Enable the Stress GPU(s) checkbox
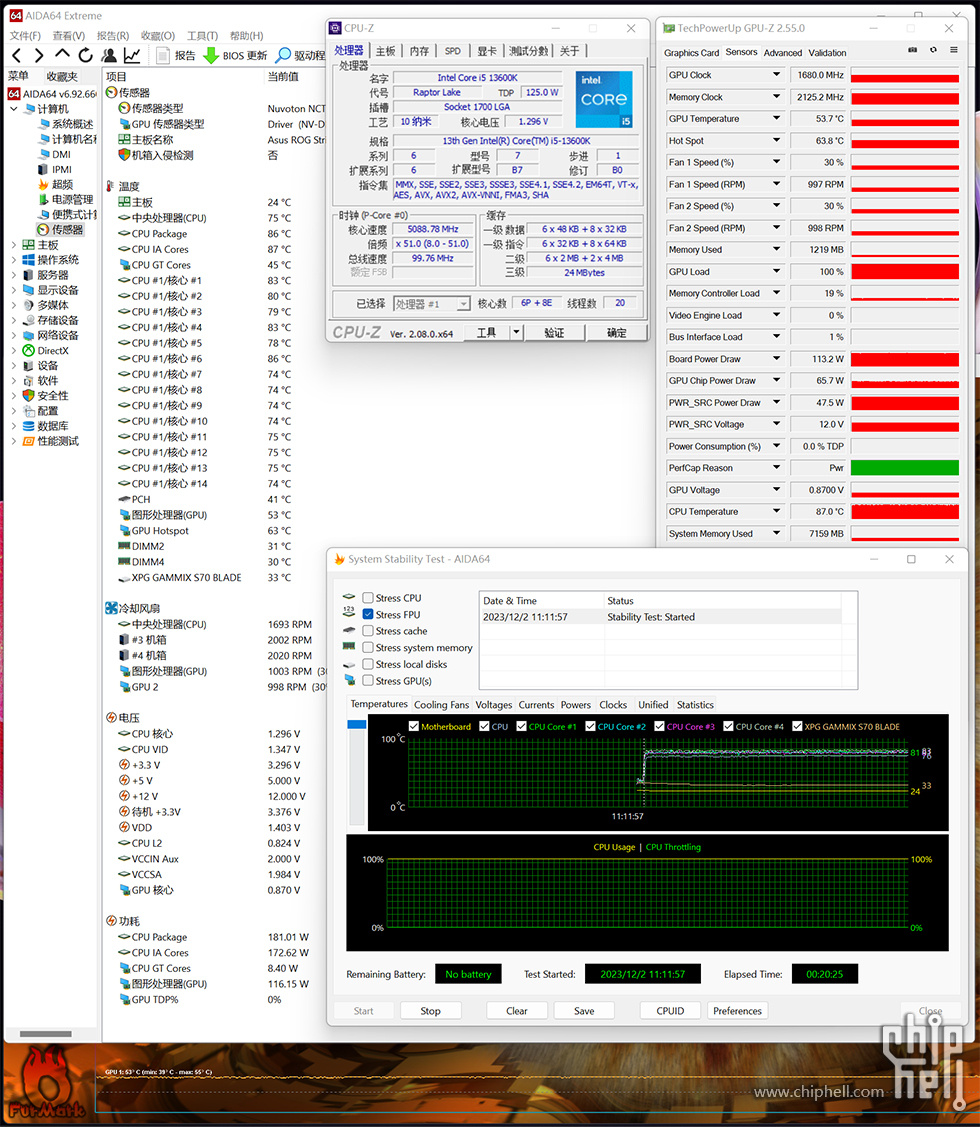Image resolution: width=980 pixels, height=1127 pixels. (x=368, y=681)
